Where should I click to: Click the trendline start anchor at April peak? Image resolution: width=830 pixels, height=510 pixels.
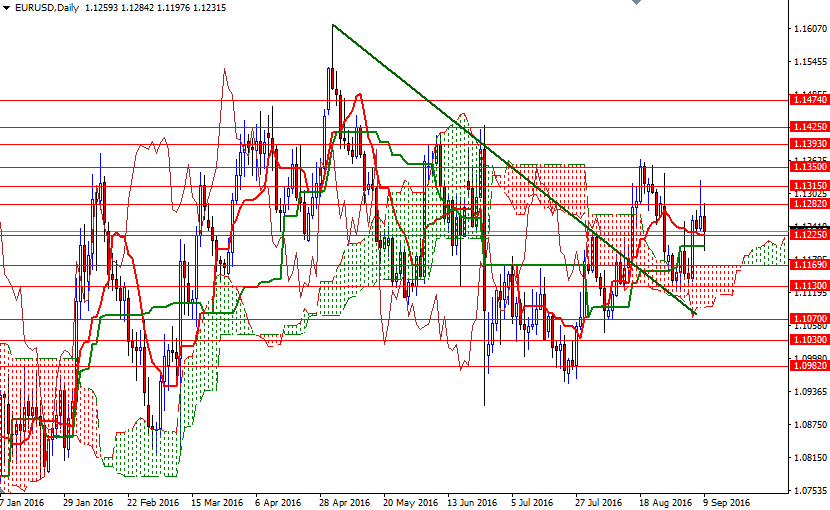point(332,24)
